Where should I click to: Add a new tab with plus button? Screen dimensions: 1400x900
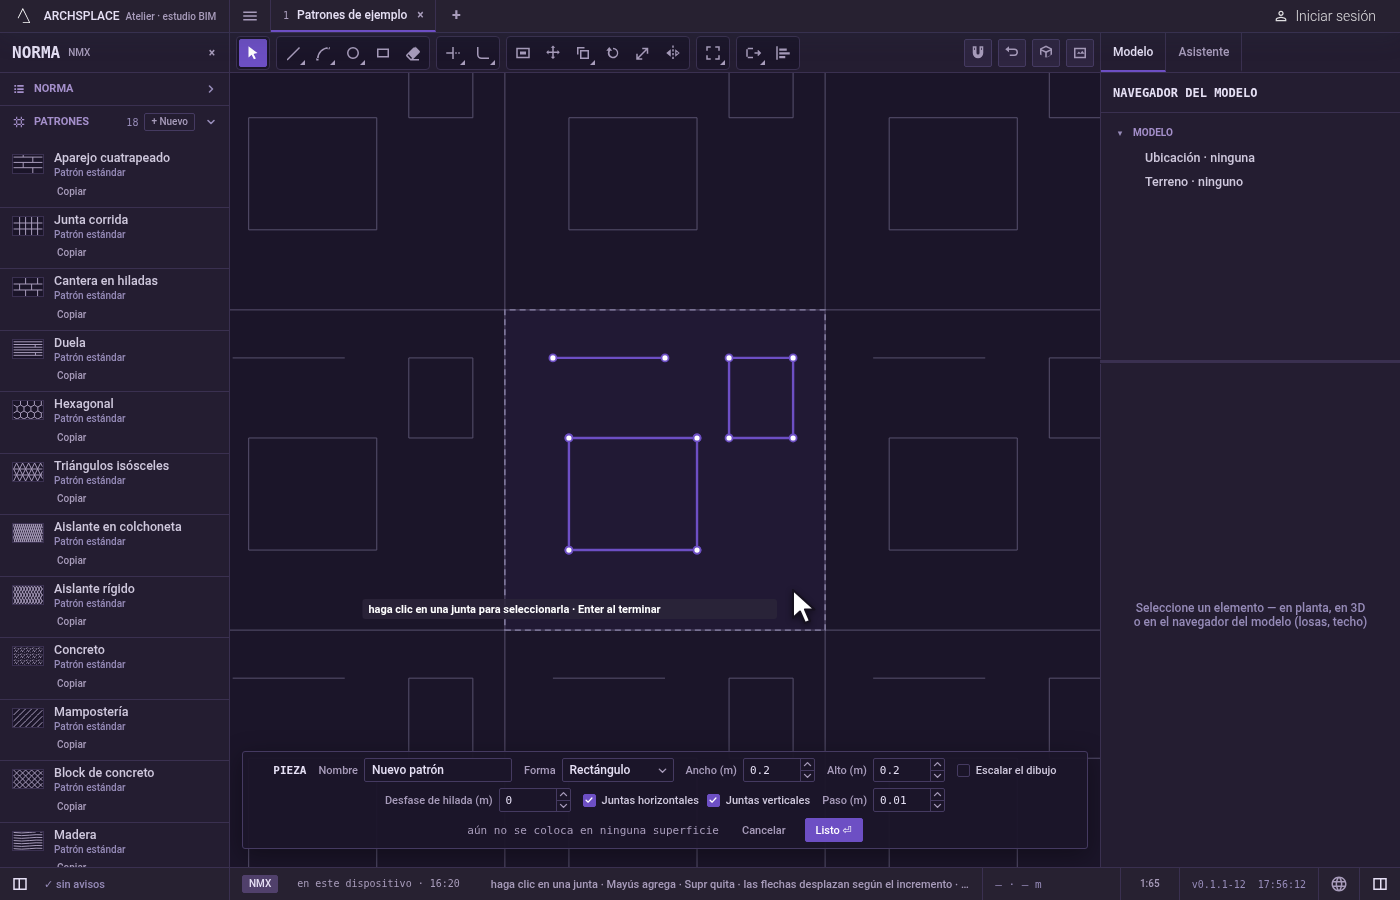pyautogui.click(x=456, y=15)
